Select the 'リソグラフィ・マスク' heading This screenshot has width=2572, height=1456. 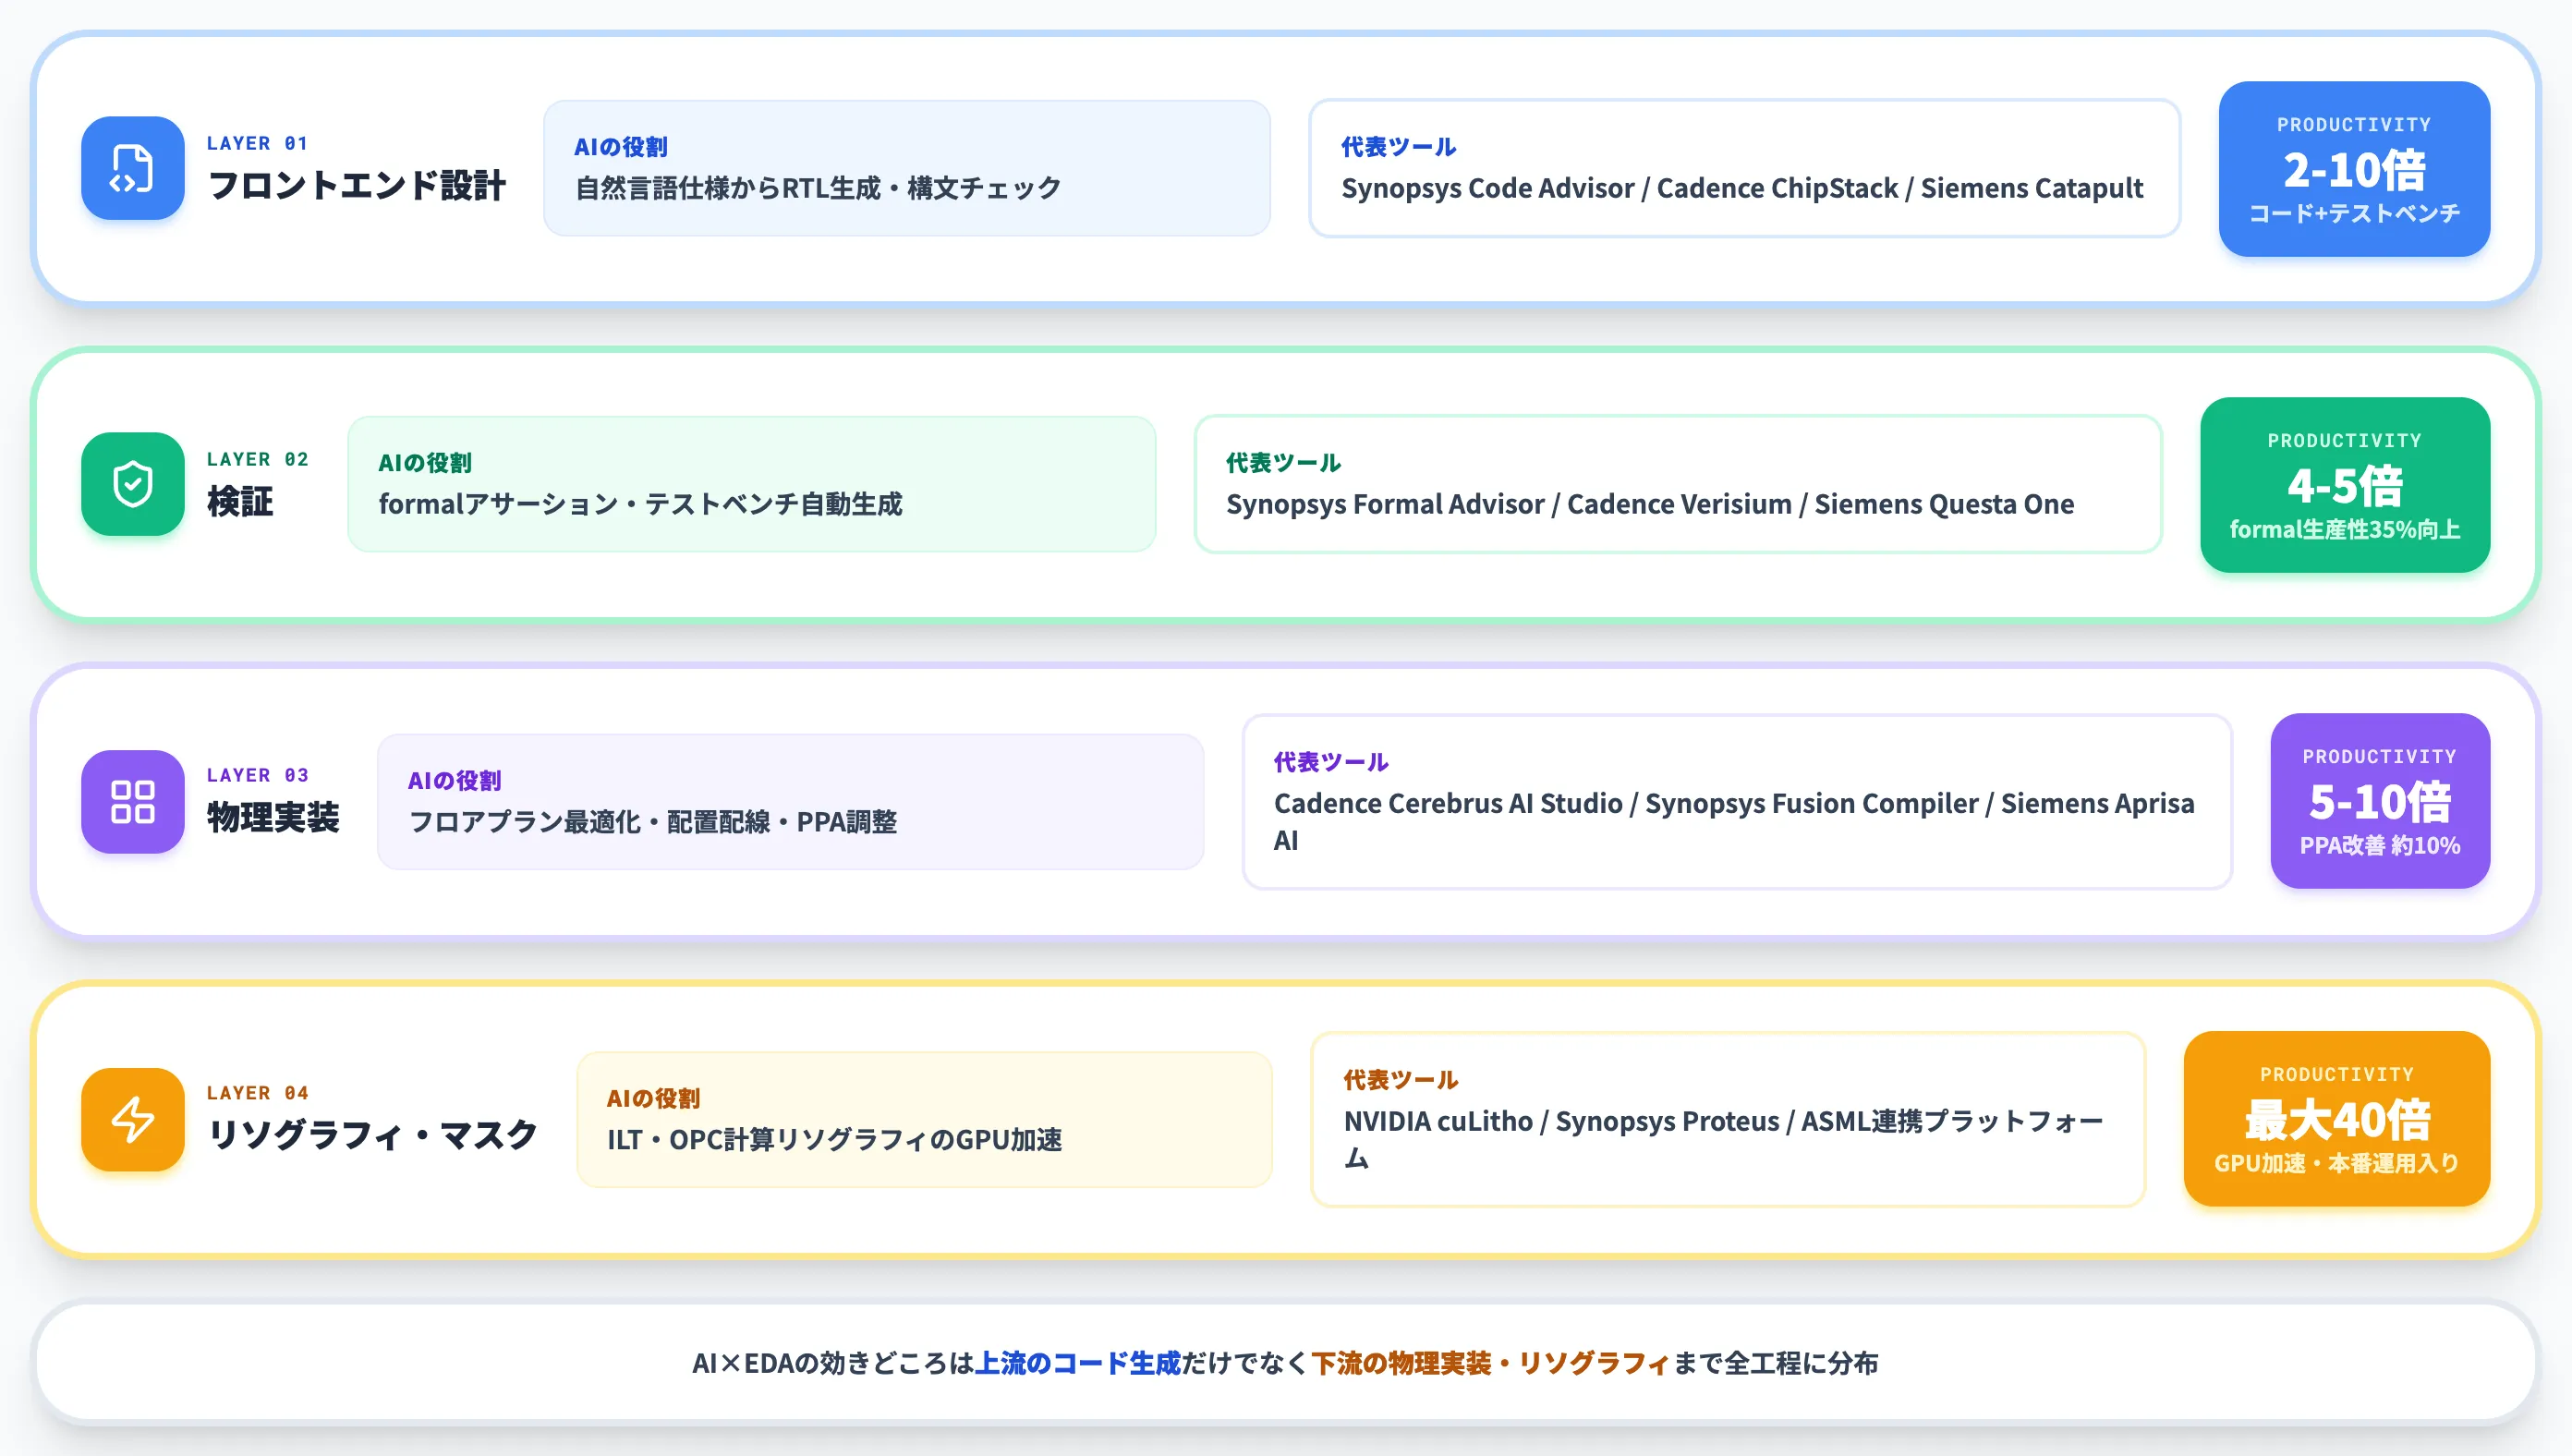pyautogui.click(x=372, y=1135)
